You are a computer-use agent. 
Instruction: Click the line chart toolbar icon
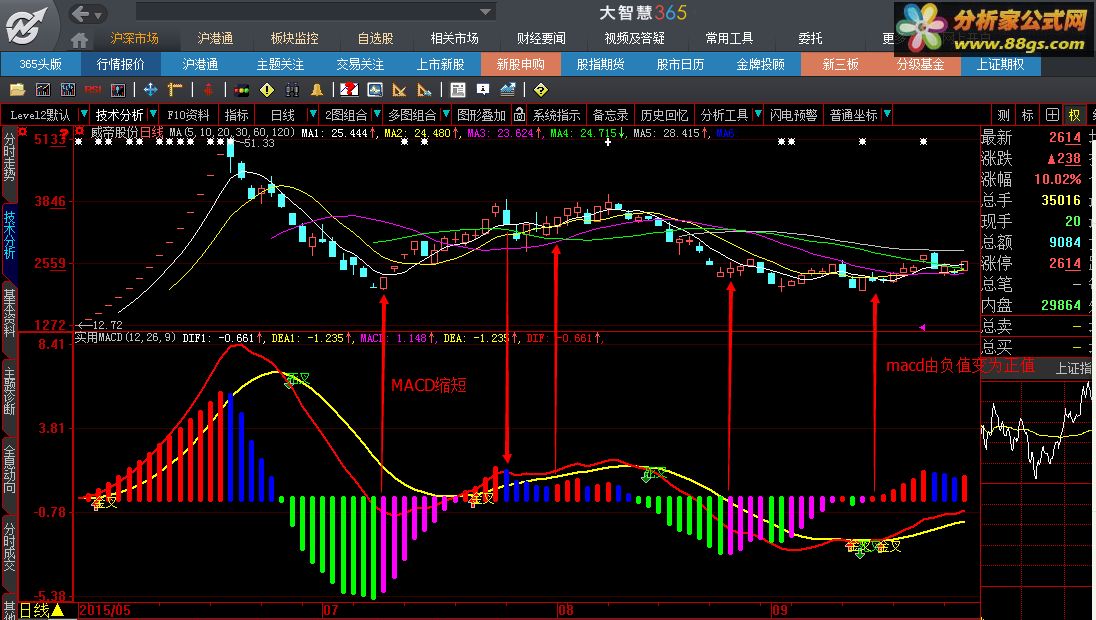click(x=43, y=89)
